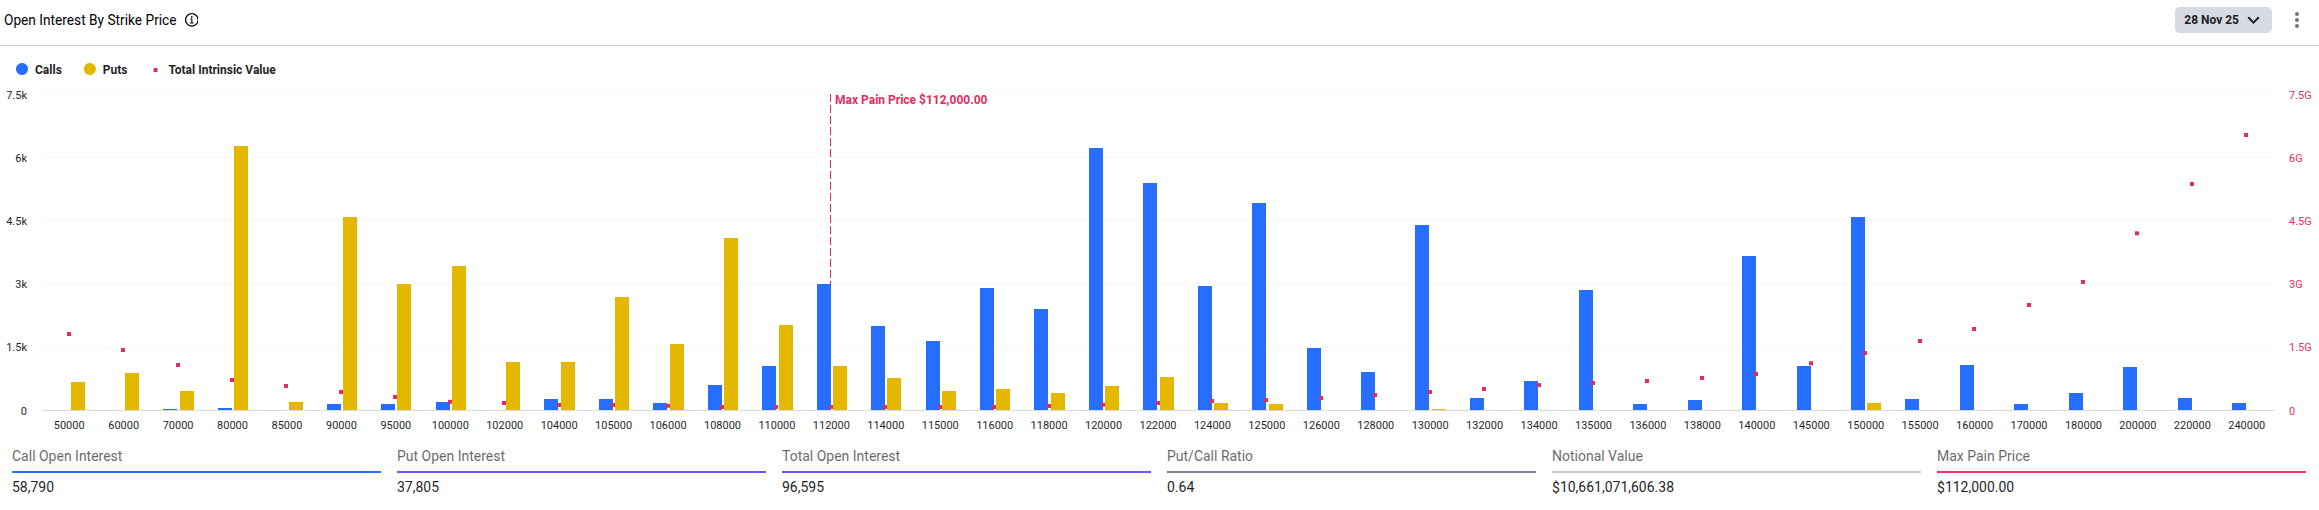Screen dimensions: 2319x510
Task: Click the call open interest value 58,790
Action: pyautogui.click(x=33, y=487)
